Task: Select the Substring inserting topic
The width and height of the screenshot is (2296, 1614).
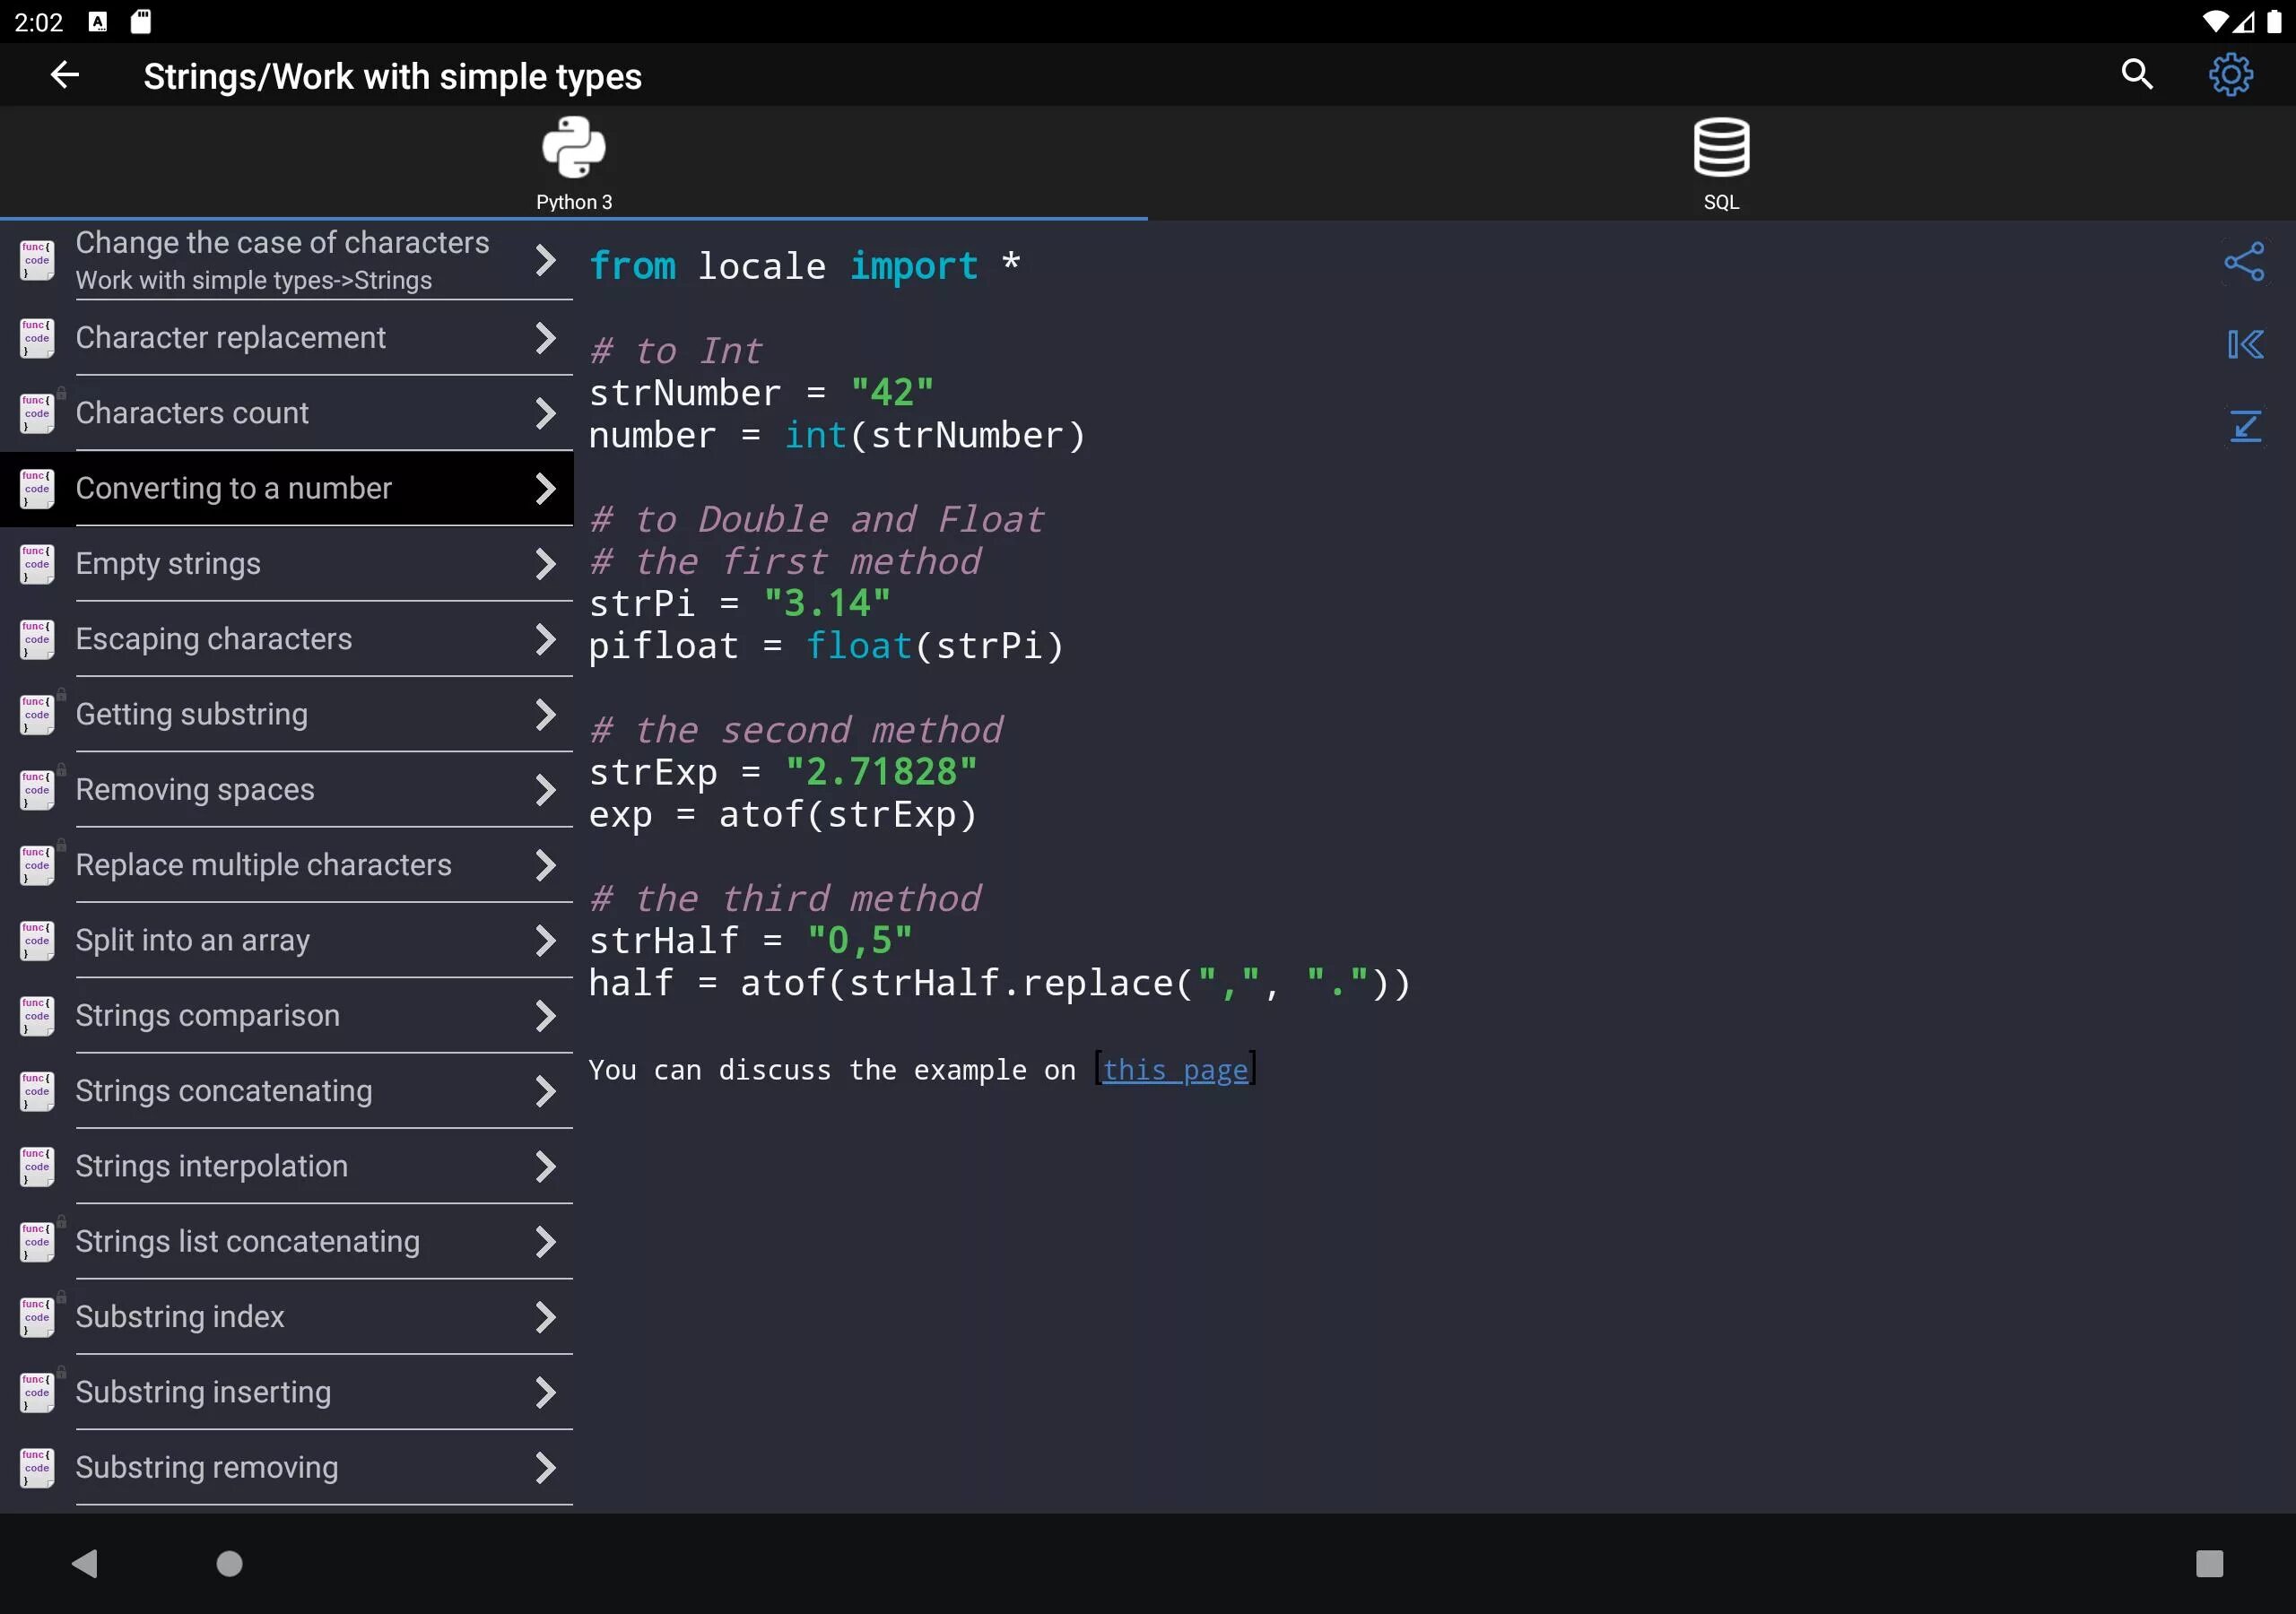Action: tap(287, 1393)
